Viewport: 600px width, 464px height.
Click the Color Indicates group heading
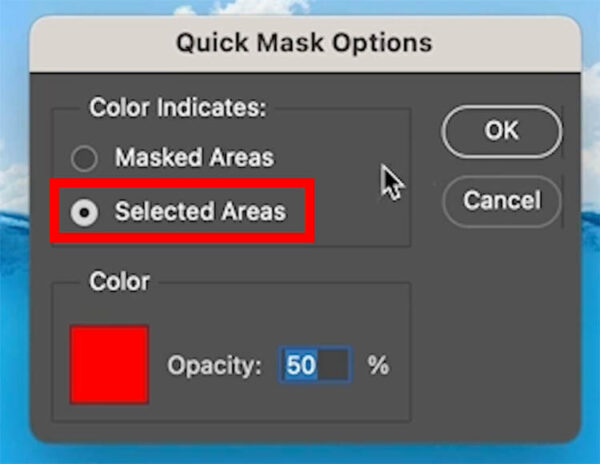tap(178, 108)
